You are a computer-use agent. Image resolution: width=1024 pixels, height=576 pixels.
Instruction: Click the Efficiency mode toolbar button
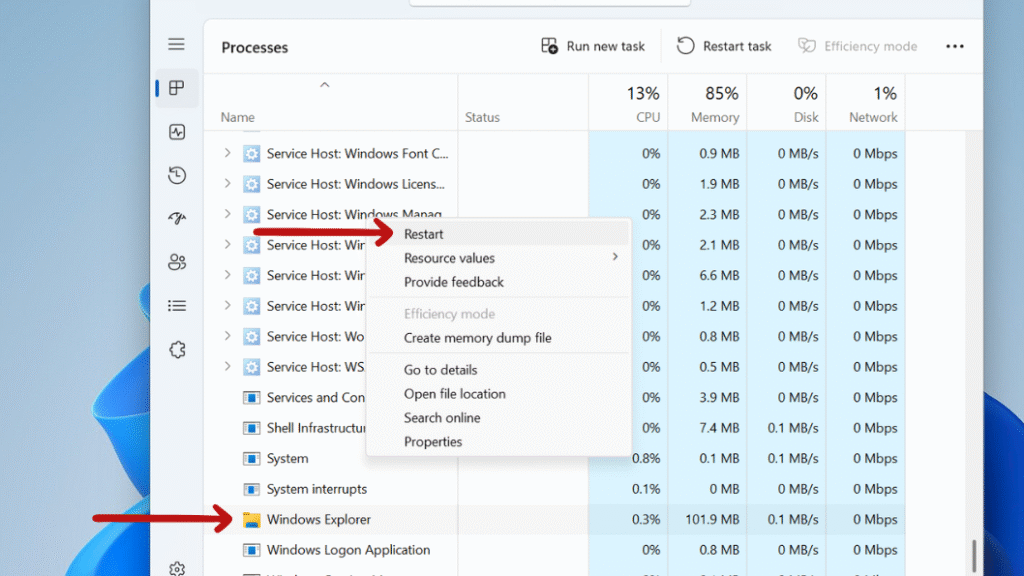pyautogui.click(x=857, y=46)
